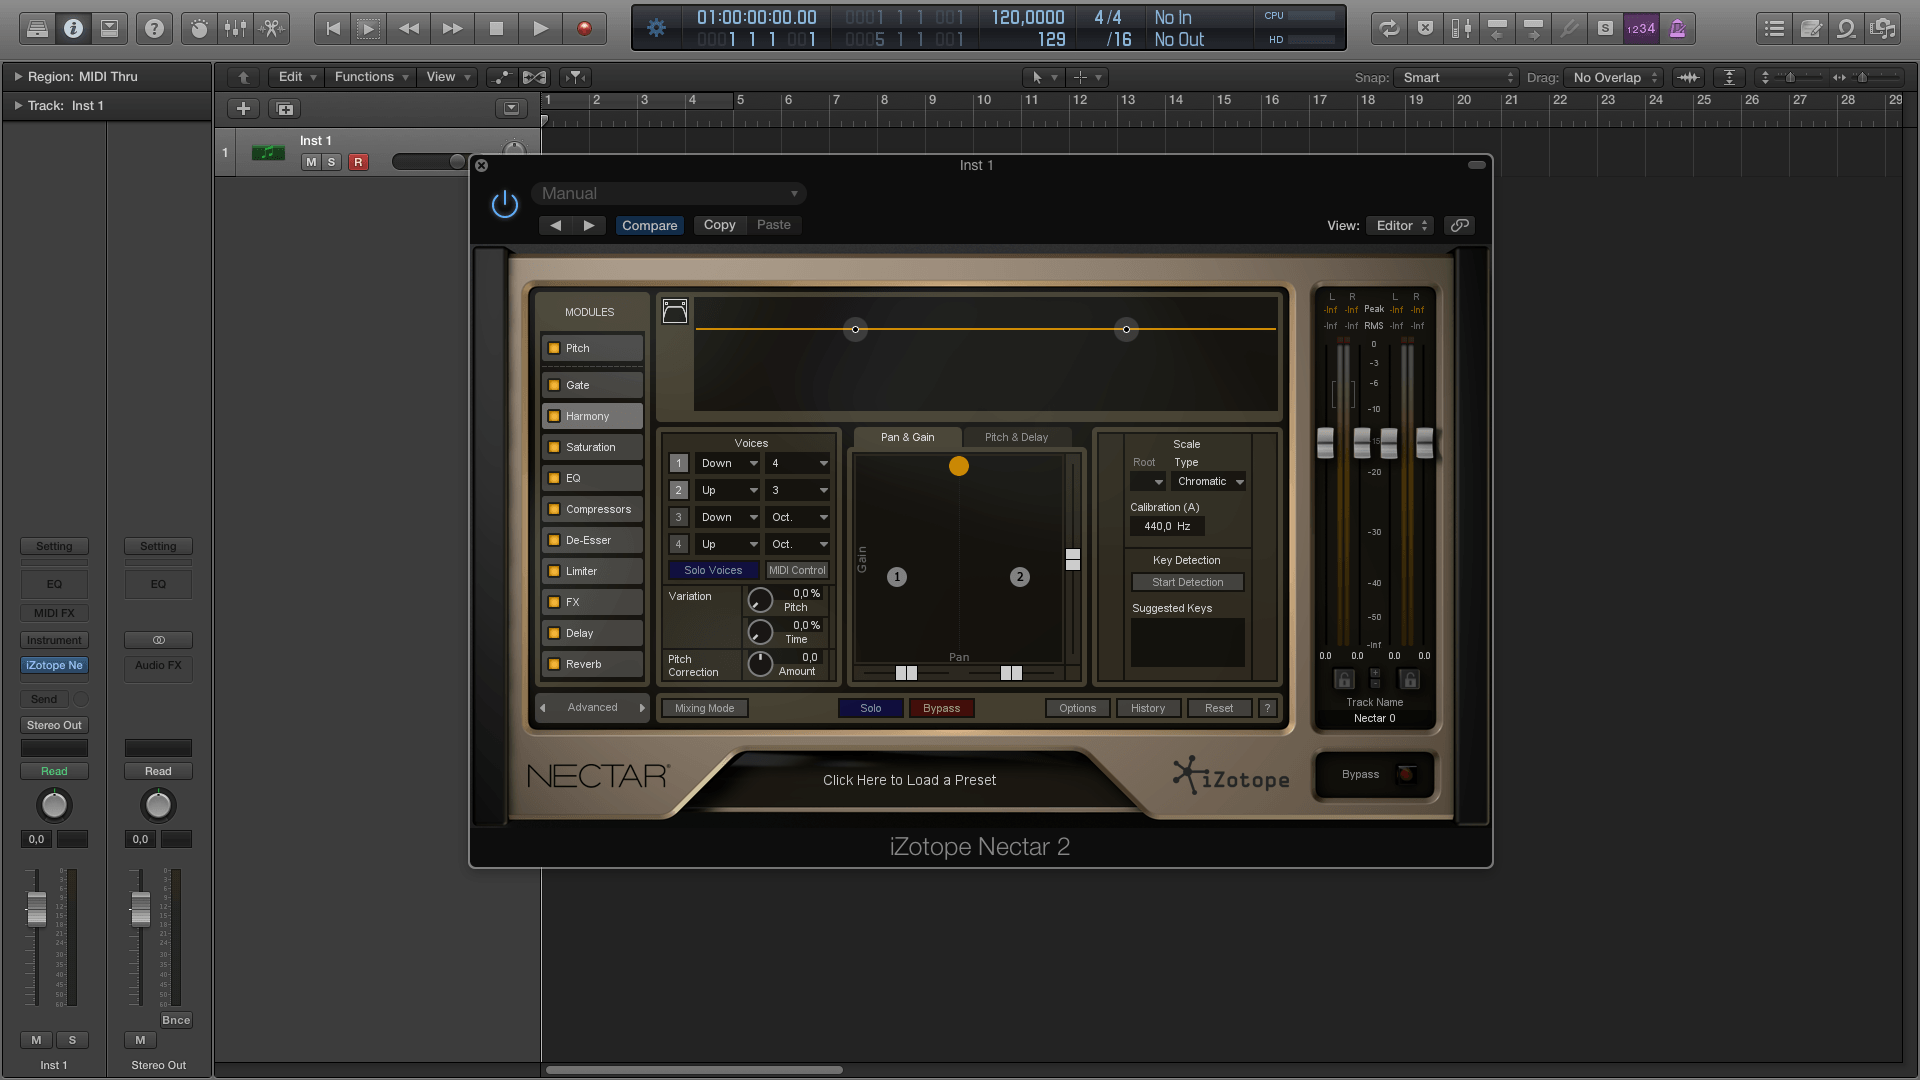
Task: Open the Quick Help question mark
Action: (154, 29)
